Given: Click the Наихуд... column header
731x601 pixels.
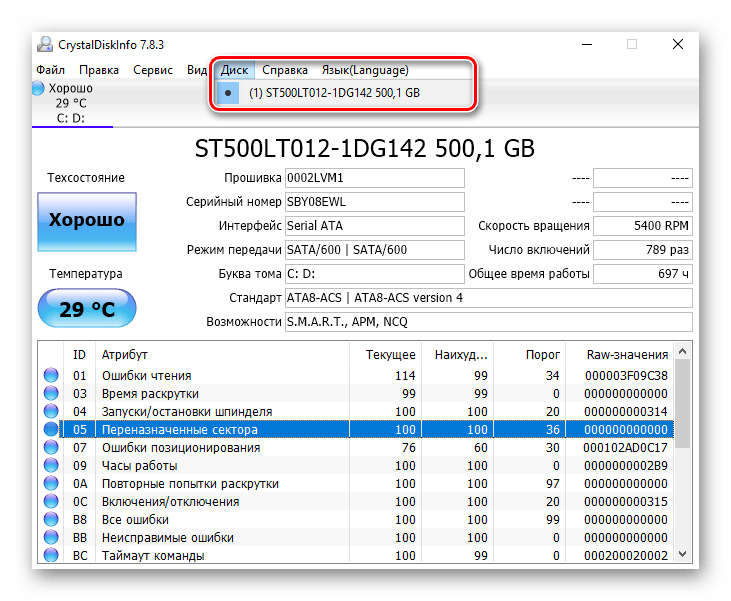Looking at the screenshot, I should pyautogui.click(x=458, y=355).
